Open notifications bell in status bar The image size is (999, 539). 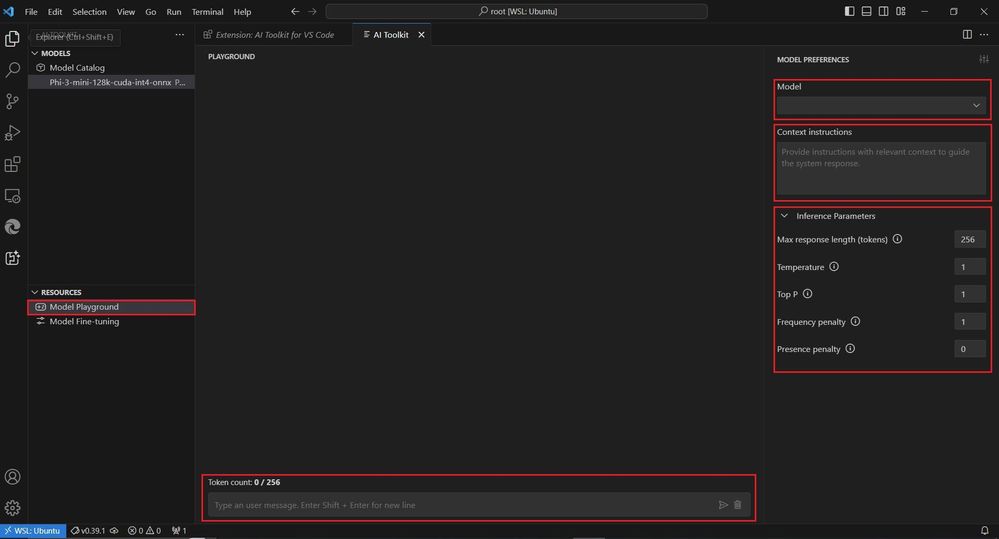pos(984,530)
